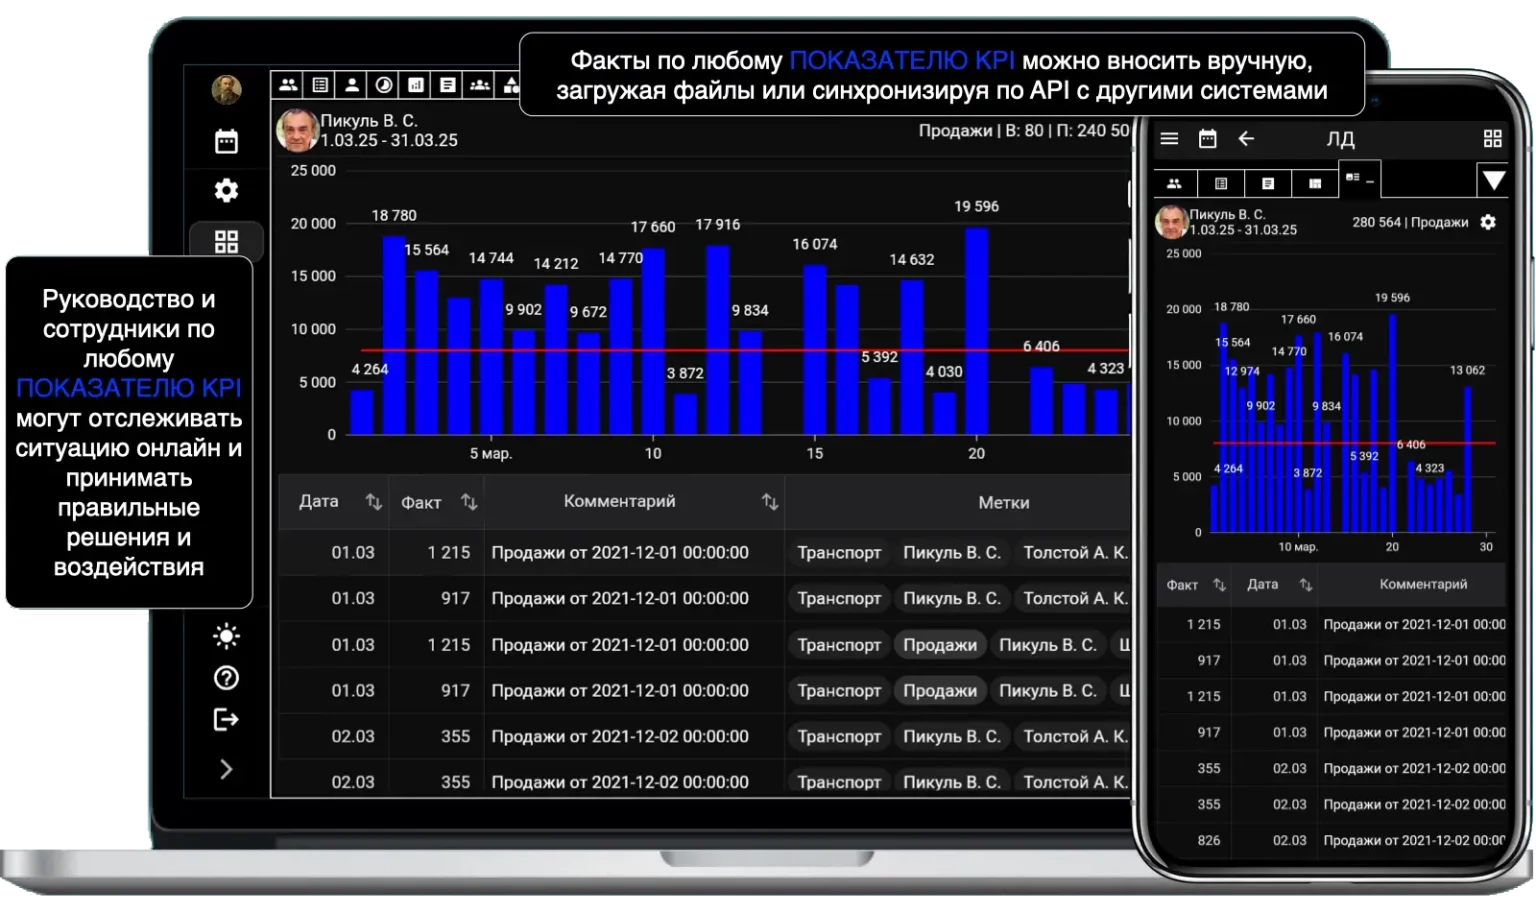Click Продажи tag in laptop row with 917
This screenshot has height=912, width=1536.
pos(940,691)
